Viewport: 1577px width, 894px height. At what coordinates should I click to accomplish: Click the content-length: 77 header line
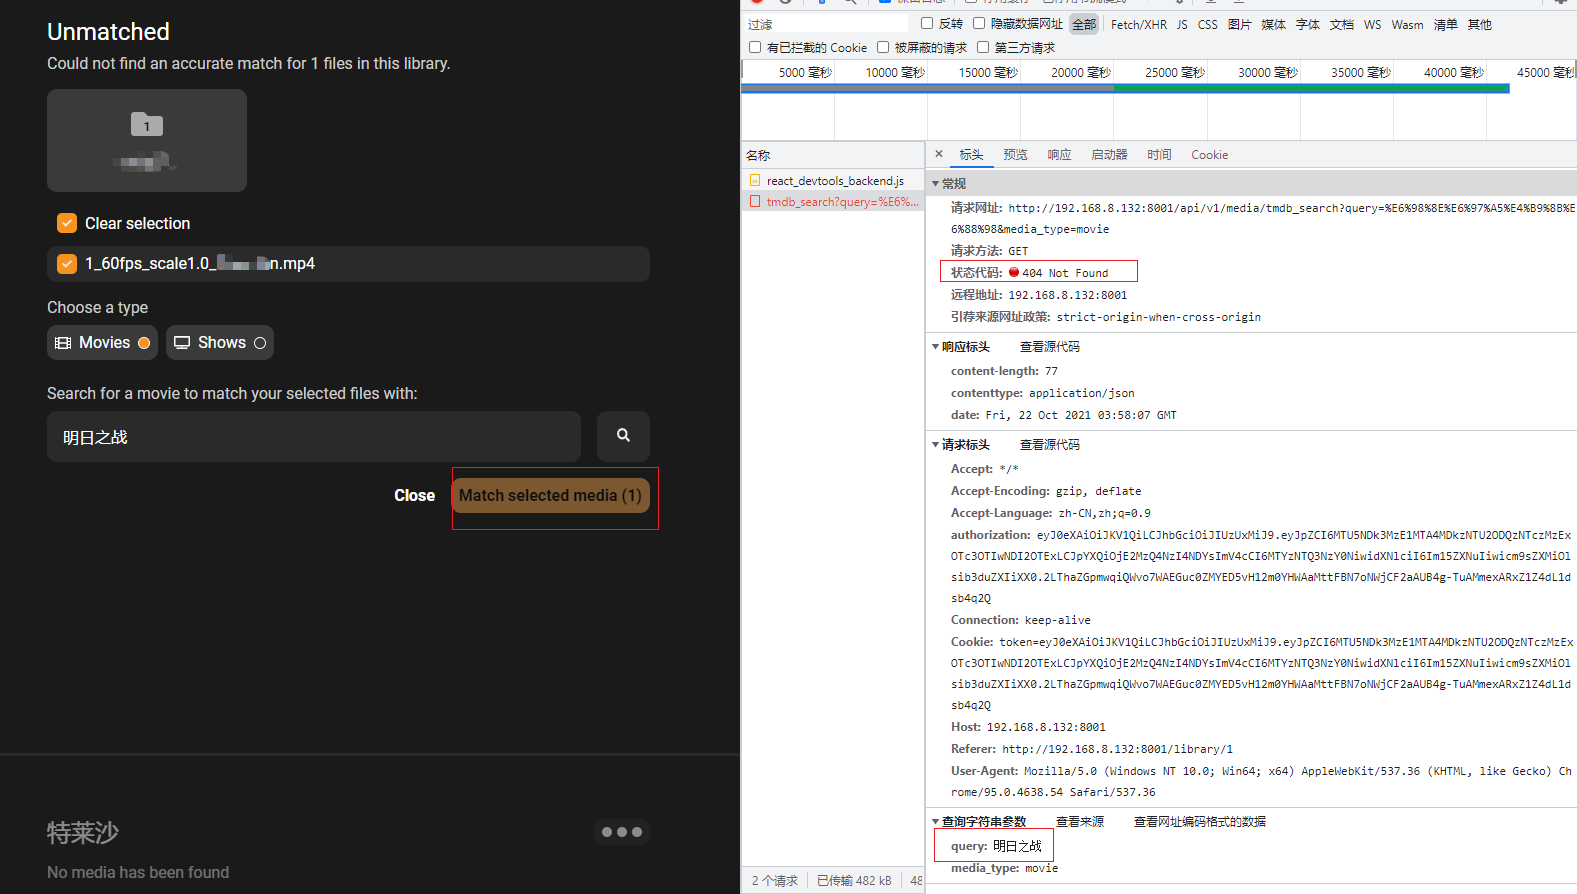(1004, 371)
